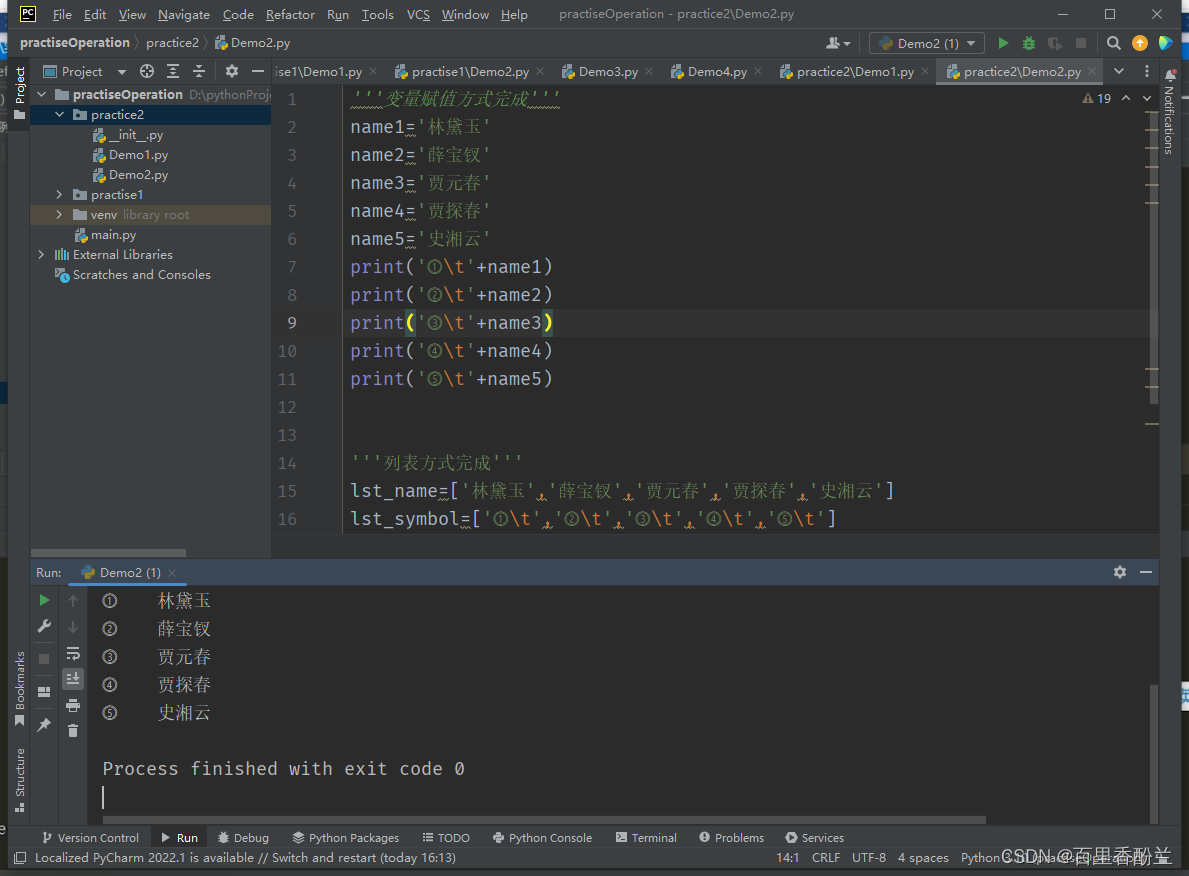The image size is (1189, 876).
Task: Click the up arrow in Run panel
Action: (x=73, y=600)
